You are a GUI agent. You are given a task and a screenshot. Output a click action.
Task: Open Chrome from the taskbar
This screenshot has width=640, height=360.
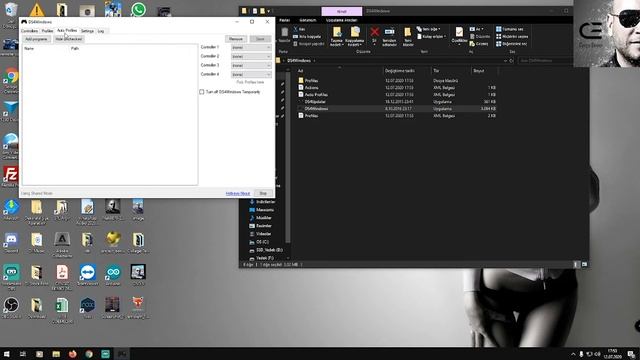(x=89, y=354)
